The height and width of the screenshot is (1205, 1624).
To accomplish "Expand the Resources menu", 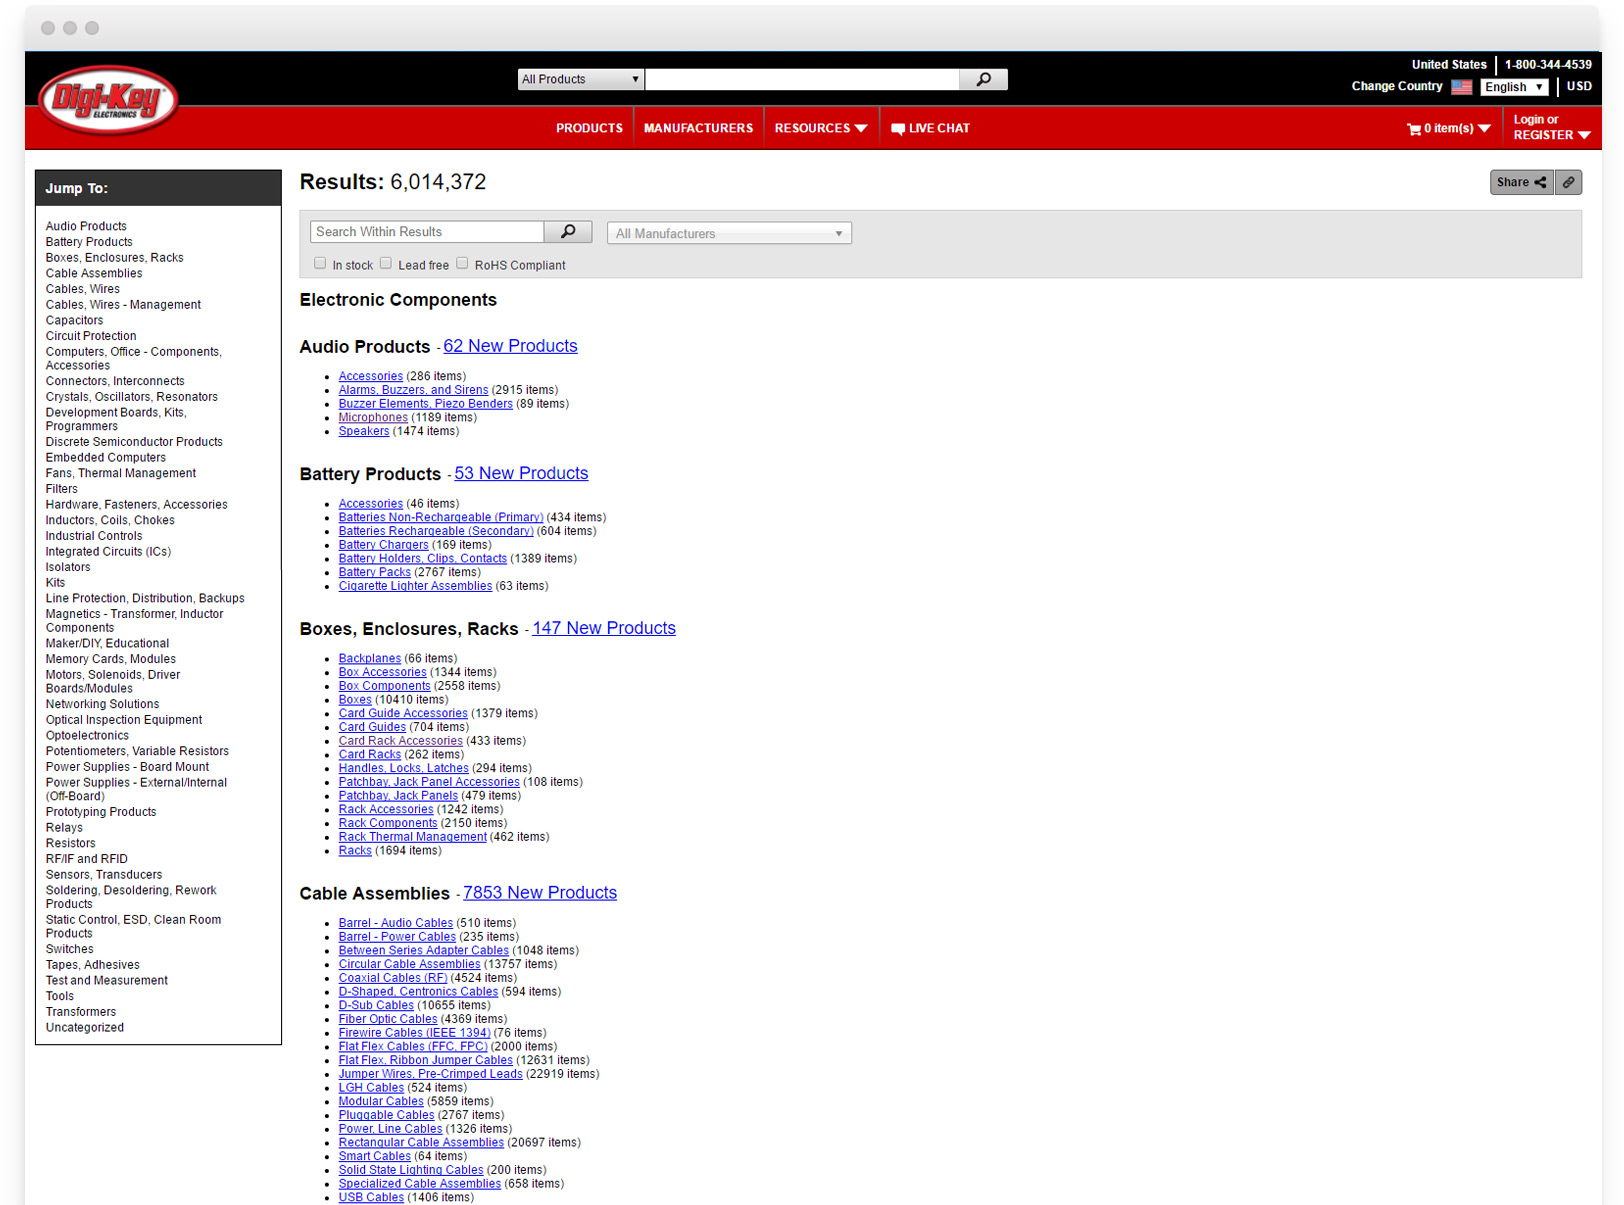I will click(x=820, y=128).
